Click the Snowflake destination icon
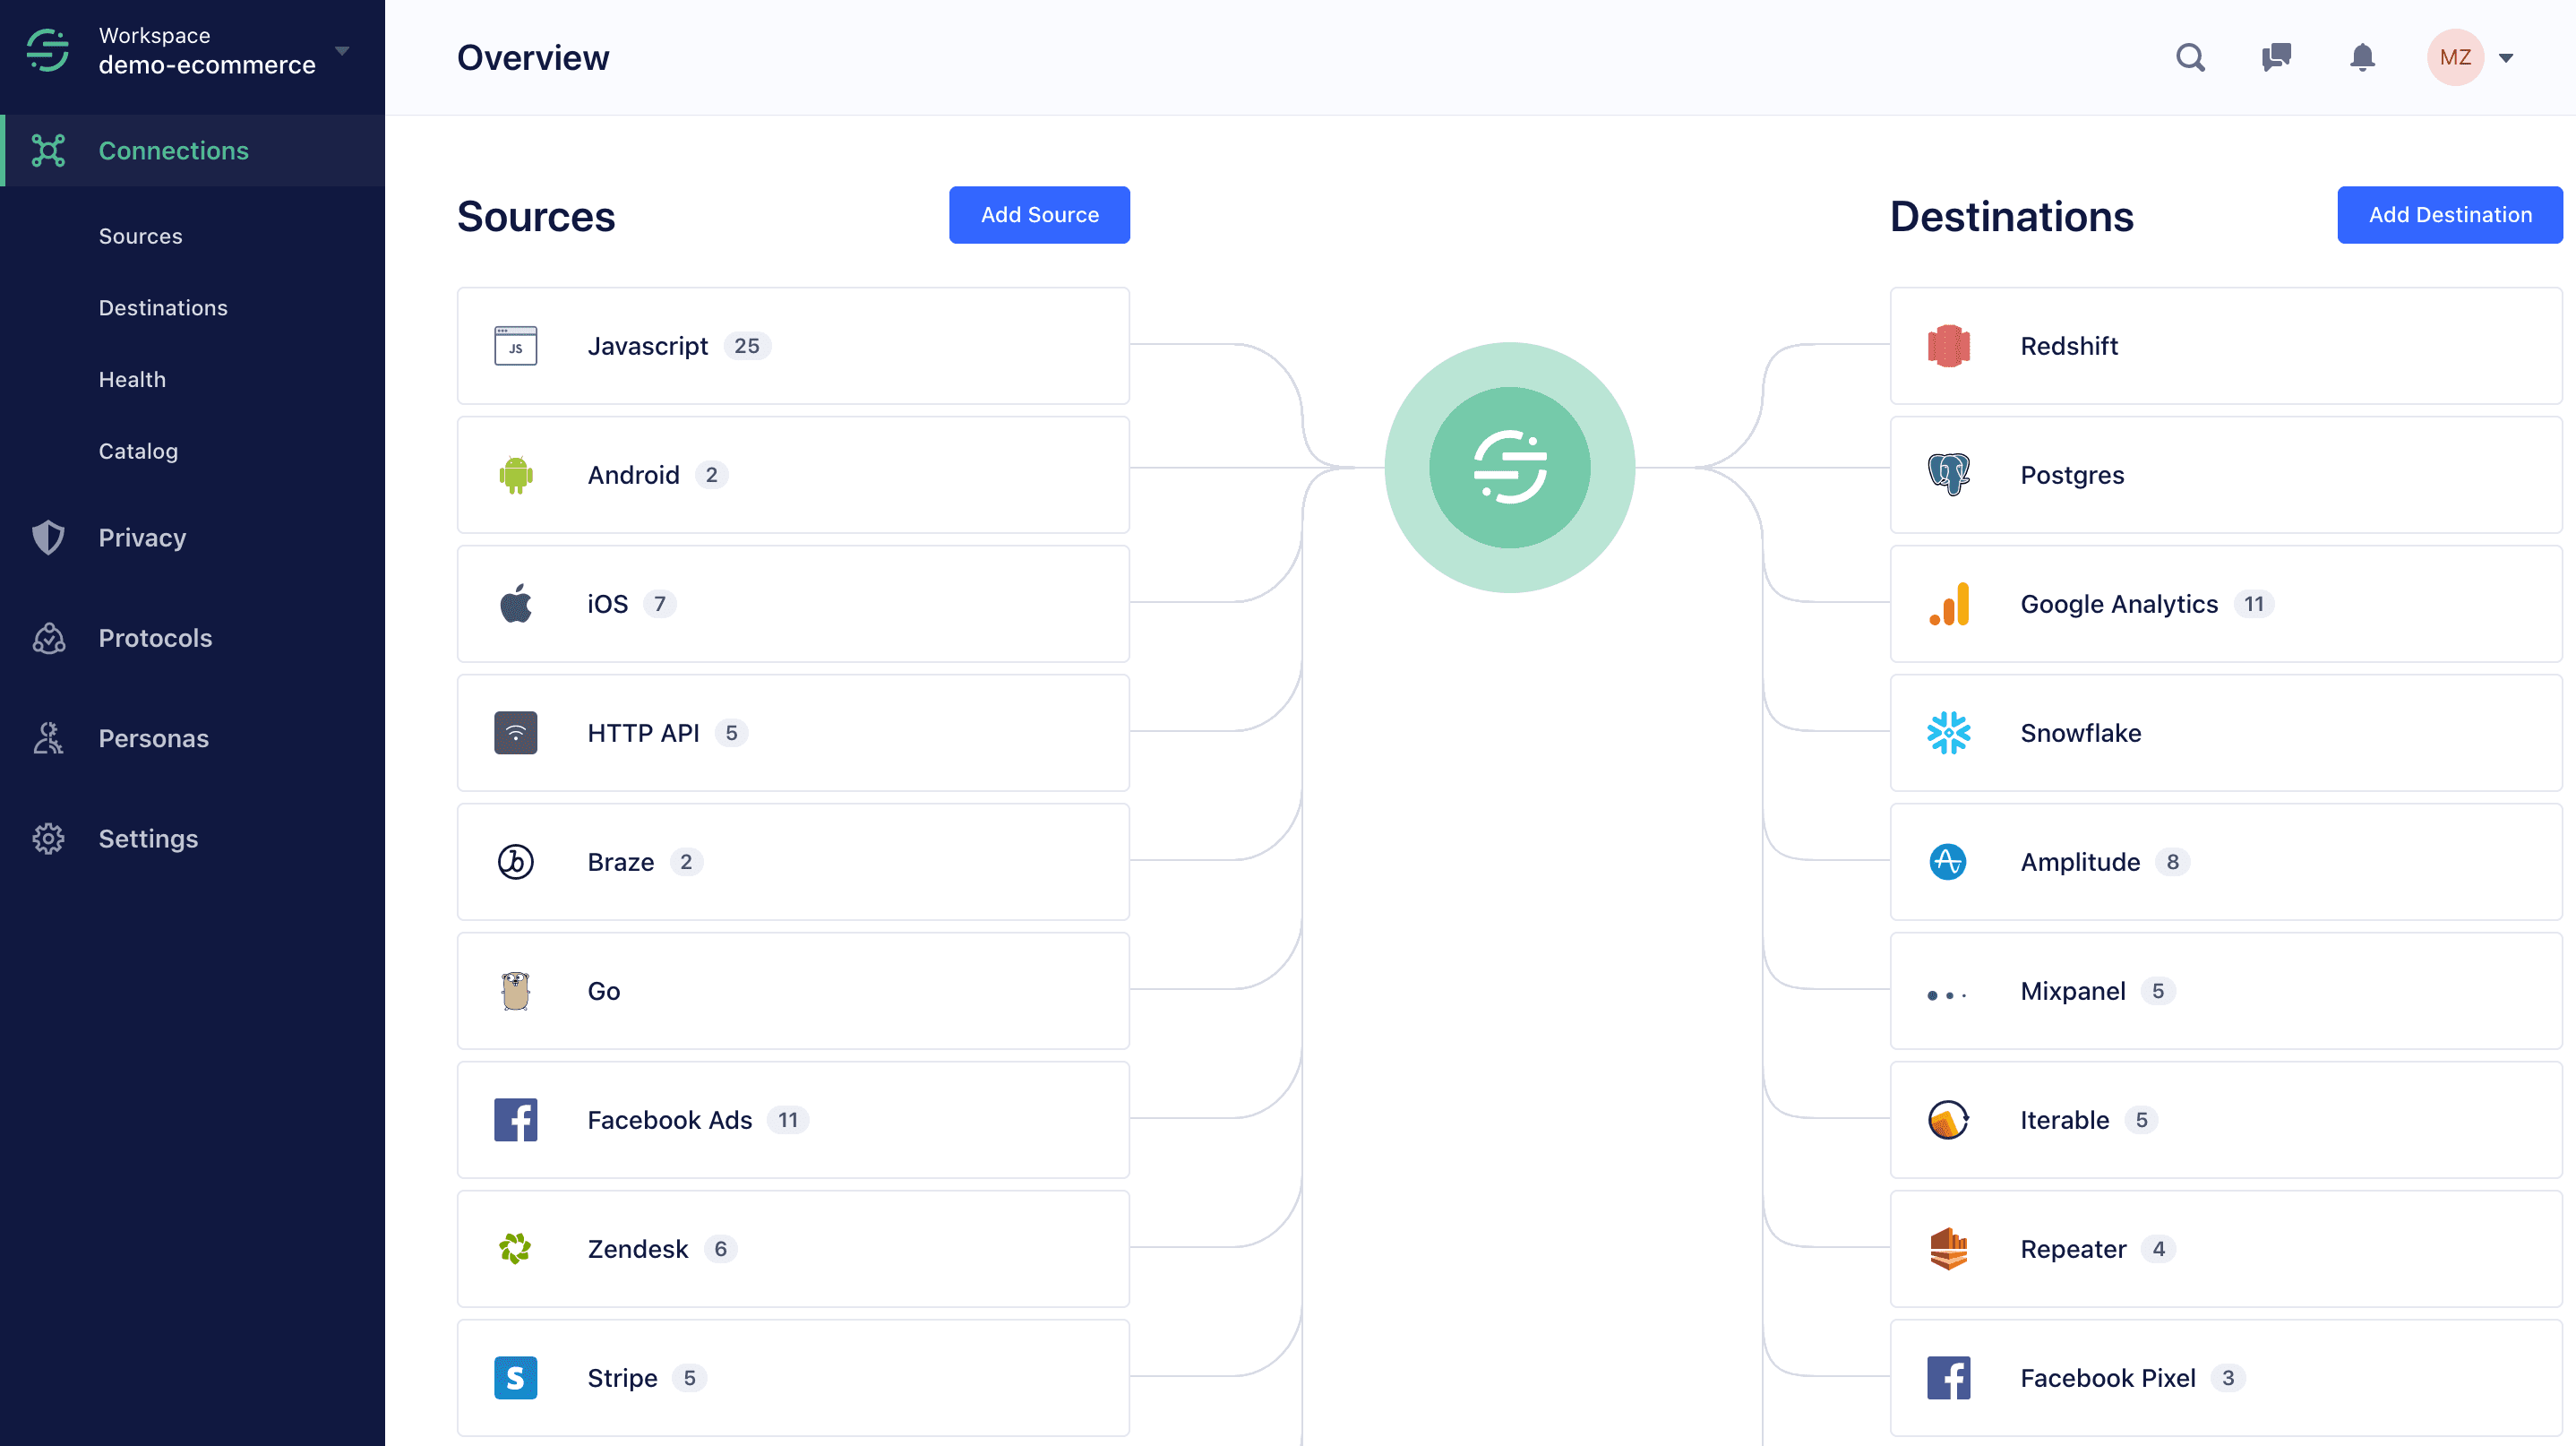Image resolution: width=2576 pixels, height=1446 pixels. point(1949,733)
